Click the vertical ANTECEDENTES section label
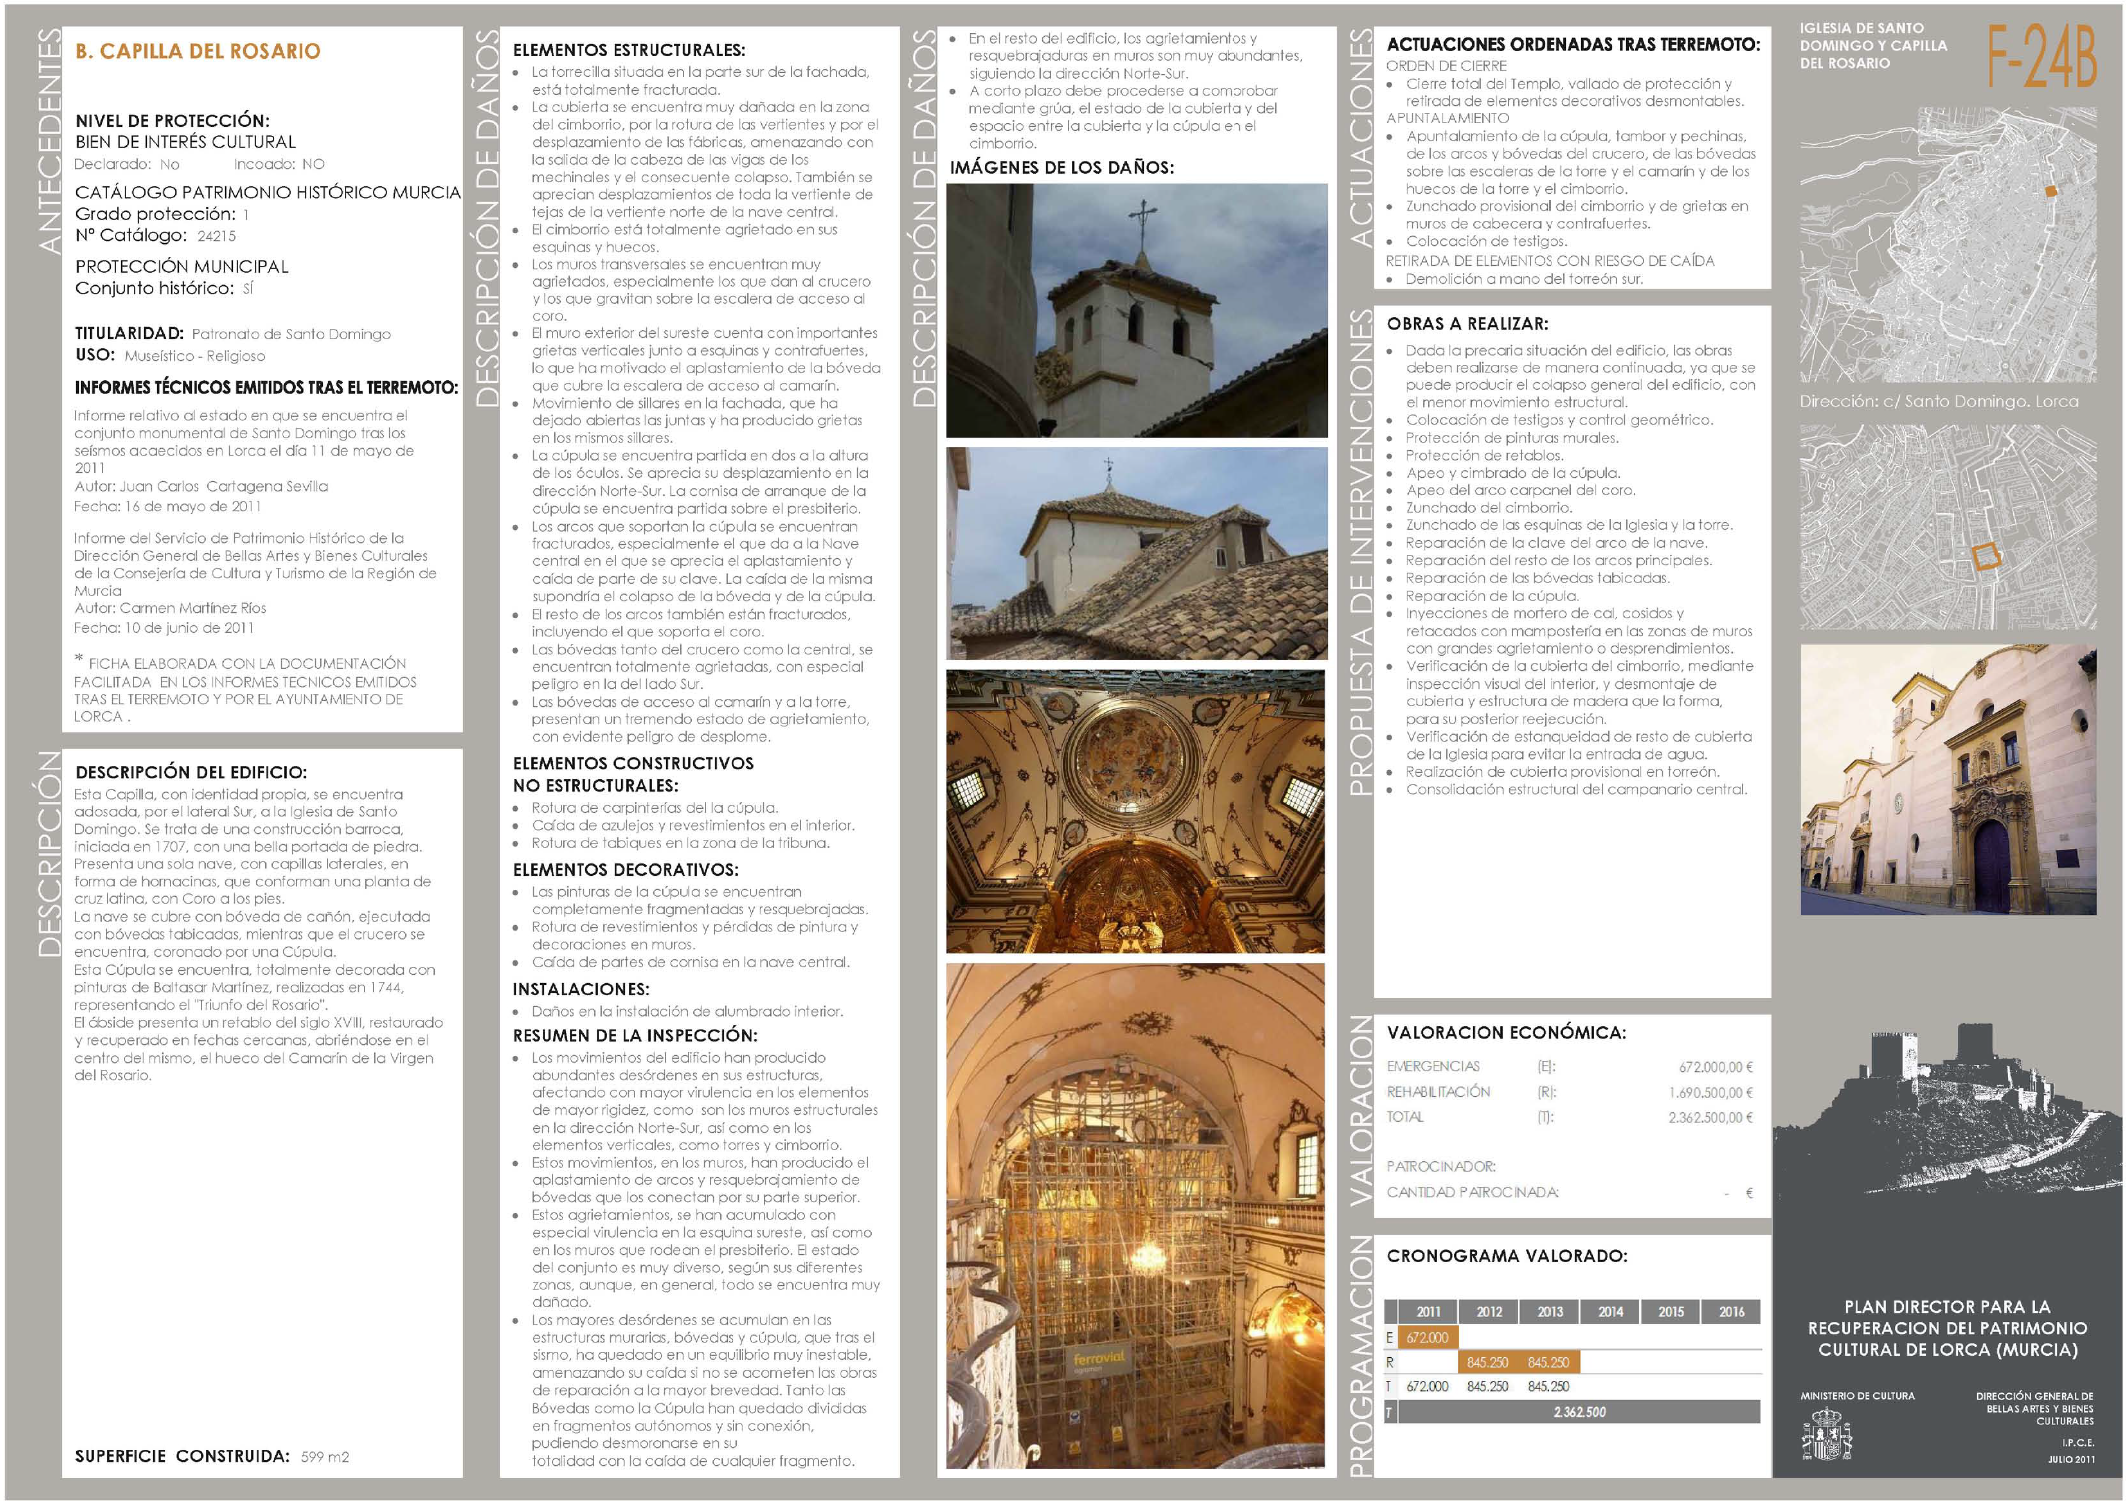 48,142
